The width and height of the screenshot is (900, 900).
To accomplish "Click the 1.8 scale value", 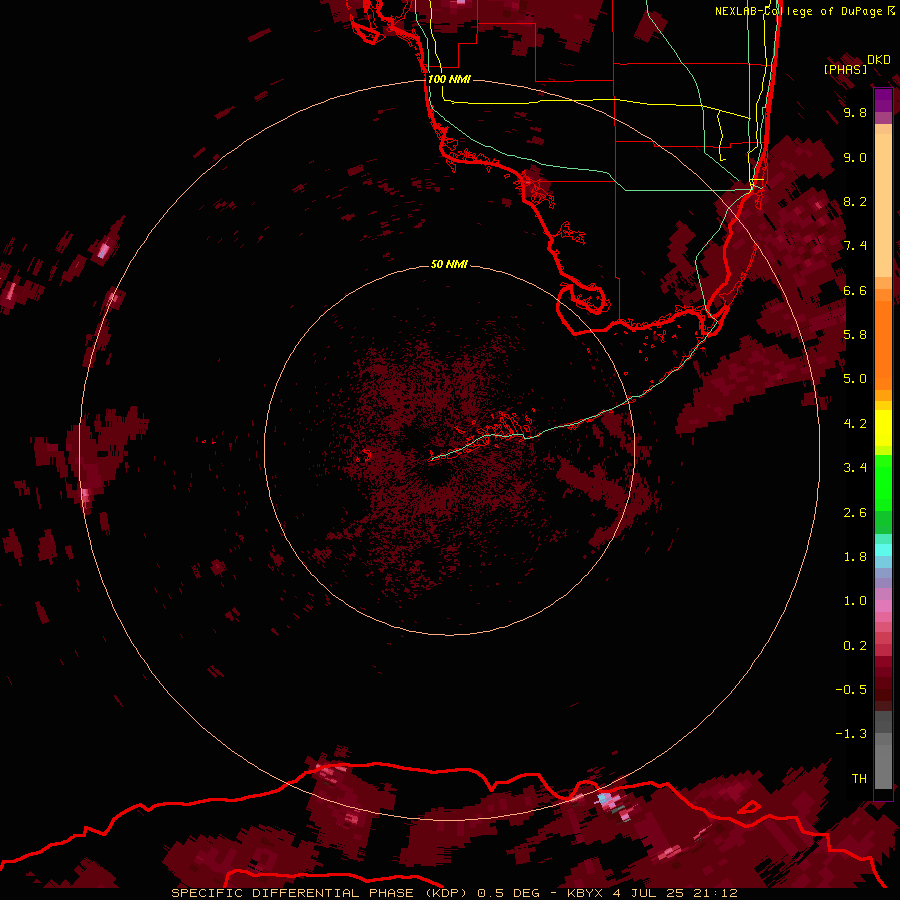I will click(x=855, y=556).
